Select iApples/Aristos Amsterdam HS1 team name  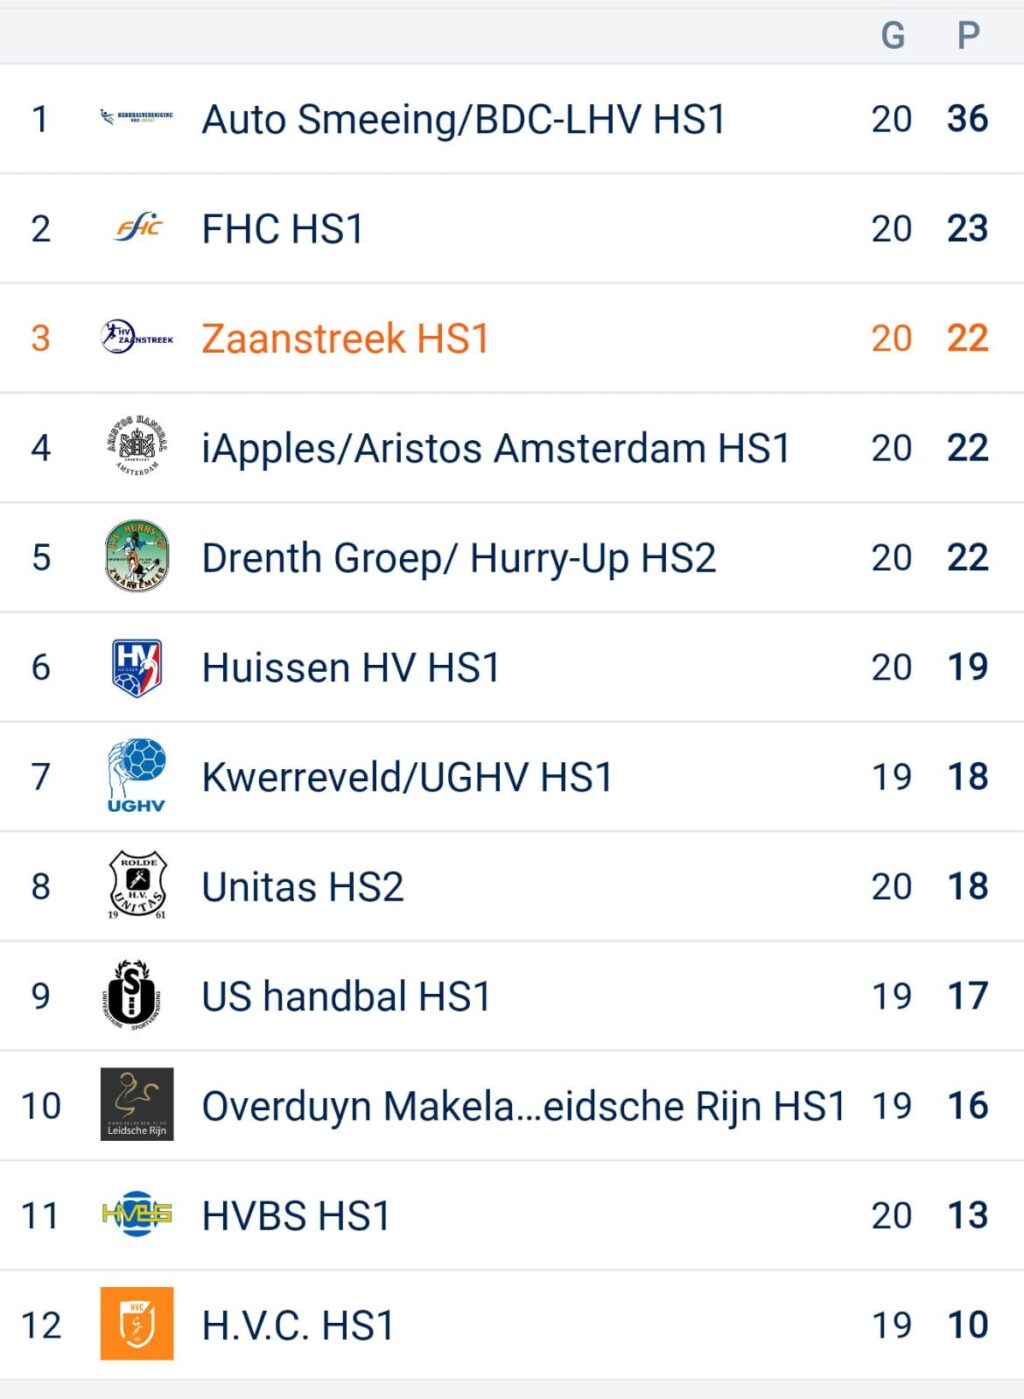[x=496, y=449]
